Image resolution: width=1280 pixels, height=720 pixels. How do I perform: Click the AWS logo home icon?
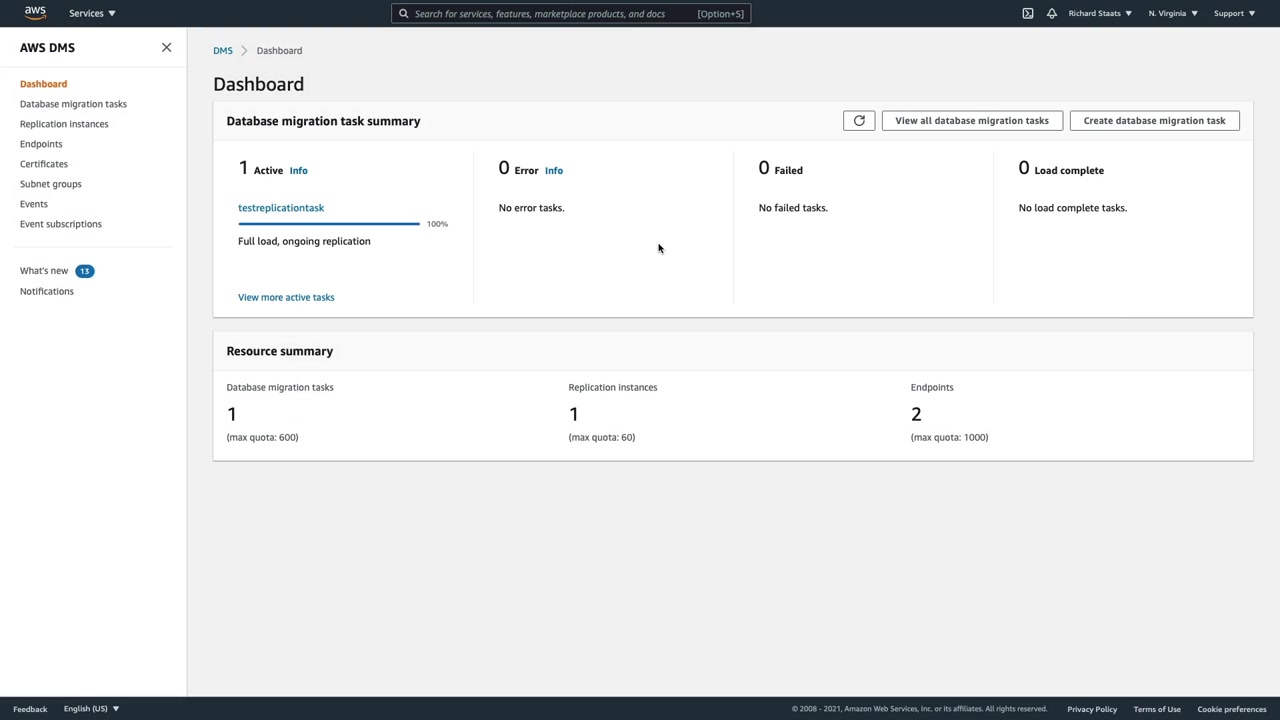(35, 13)
